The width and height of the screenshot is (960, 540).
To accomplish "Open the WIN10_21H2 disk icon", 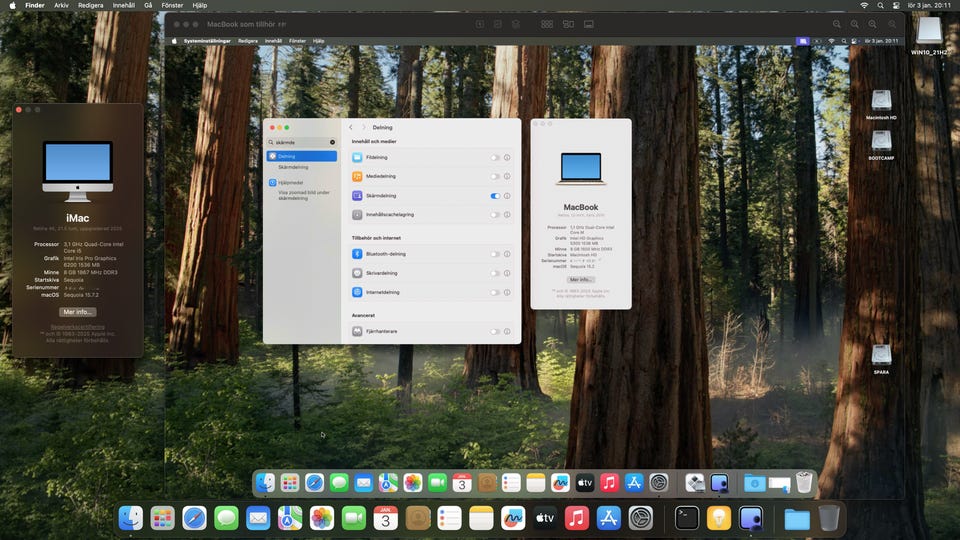I will (x=929, y=31).
